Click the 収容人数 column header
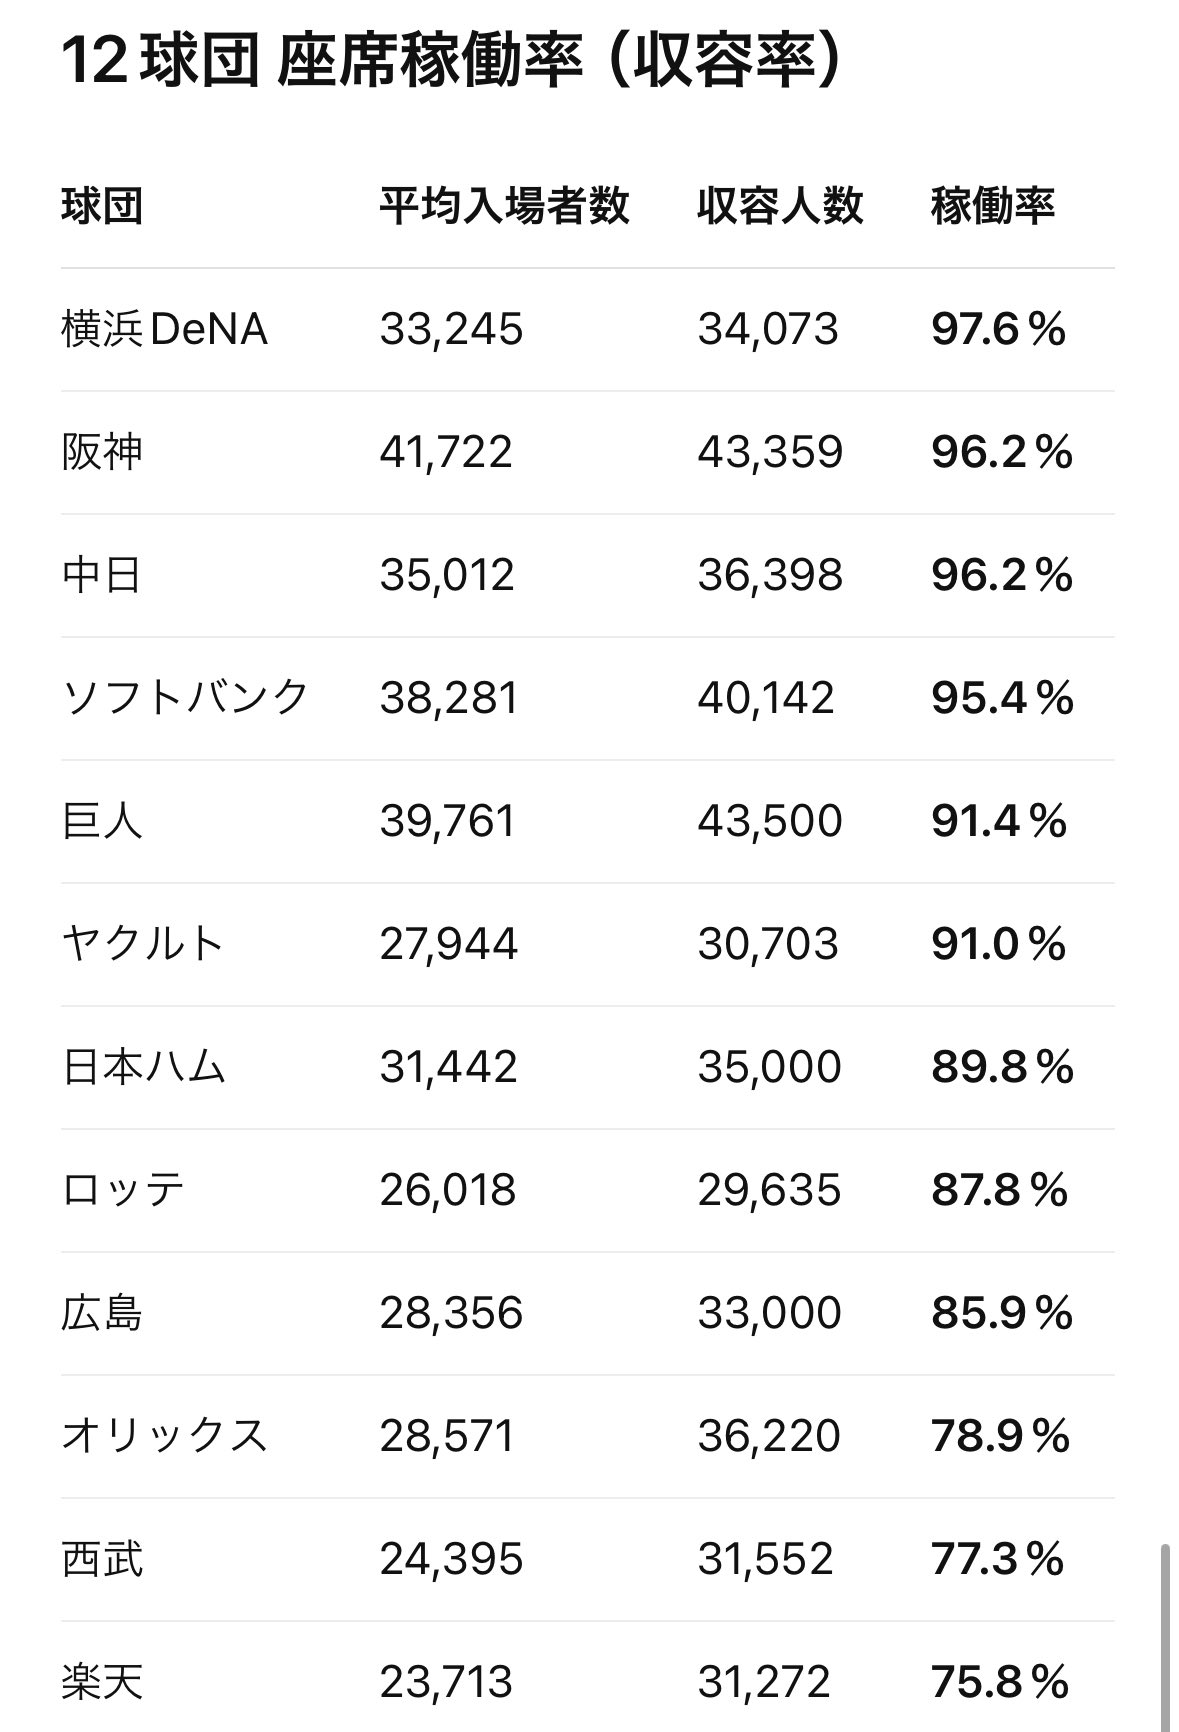 (780, 206)
